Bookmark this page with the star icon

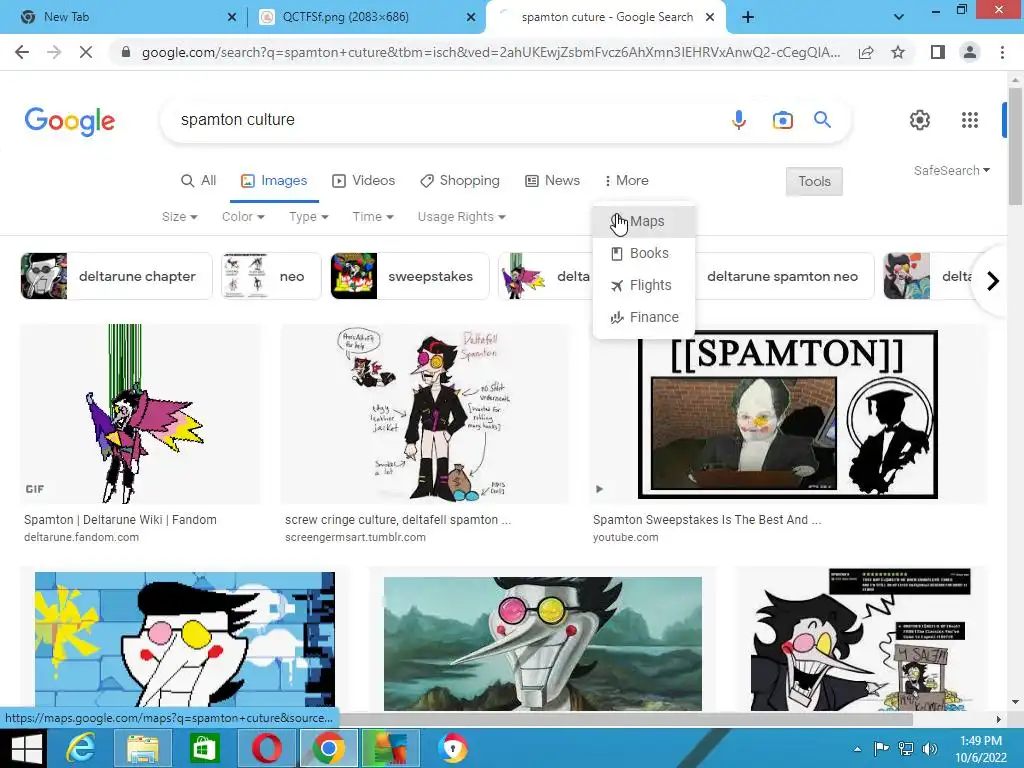pos(898,52)
